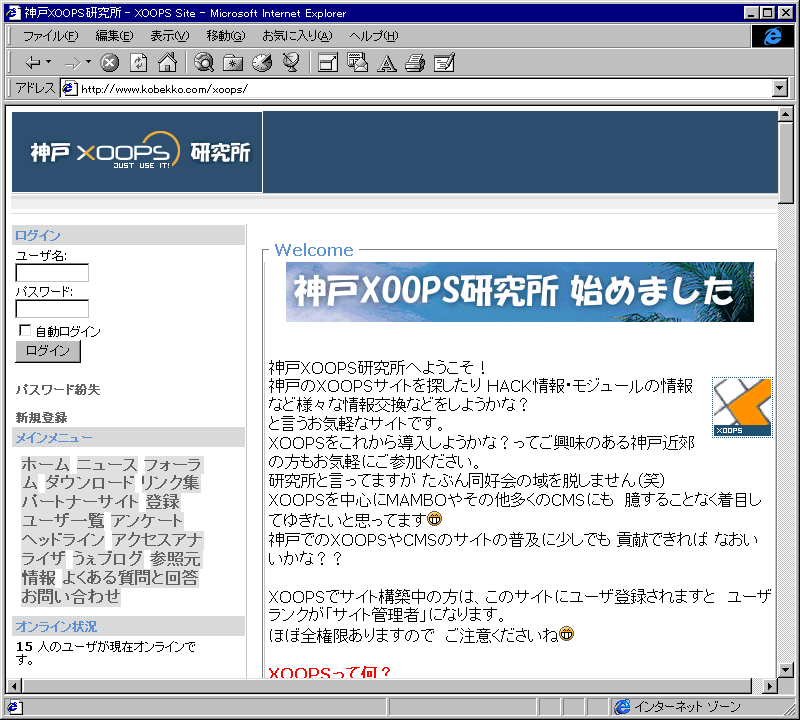Click the horizontal scrollbar thumb
The width and height of the screenshot is (800, 720).
[x=387, y=686]
